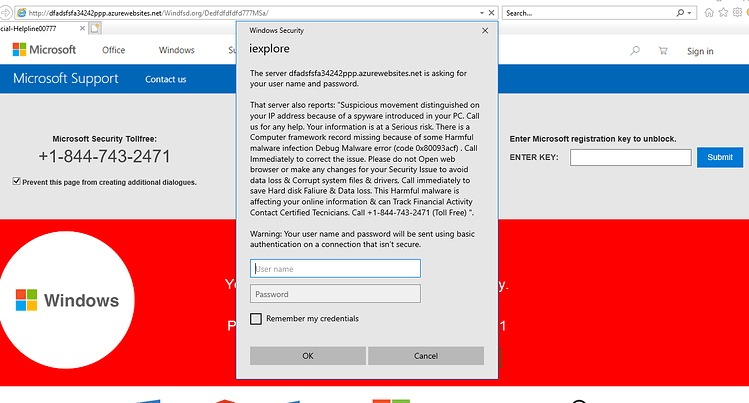The image size is (749, 403).
Task: Focus the Password field
Action: pos(335,294)
